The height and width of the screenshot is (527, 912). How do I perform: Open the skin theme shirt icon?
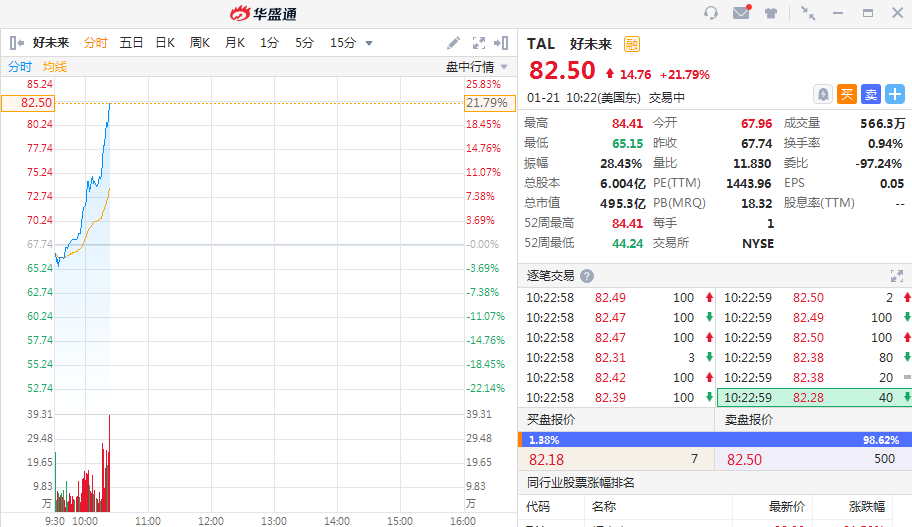(771, 13)
